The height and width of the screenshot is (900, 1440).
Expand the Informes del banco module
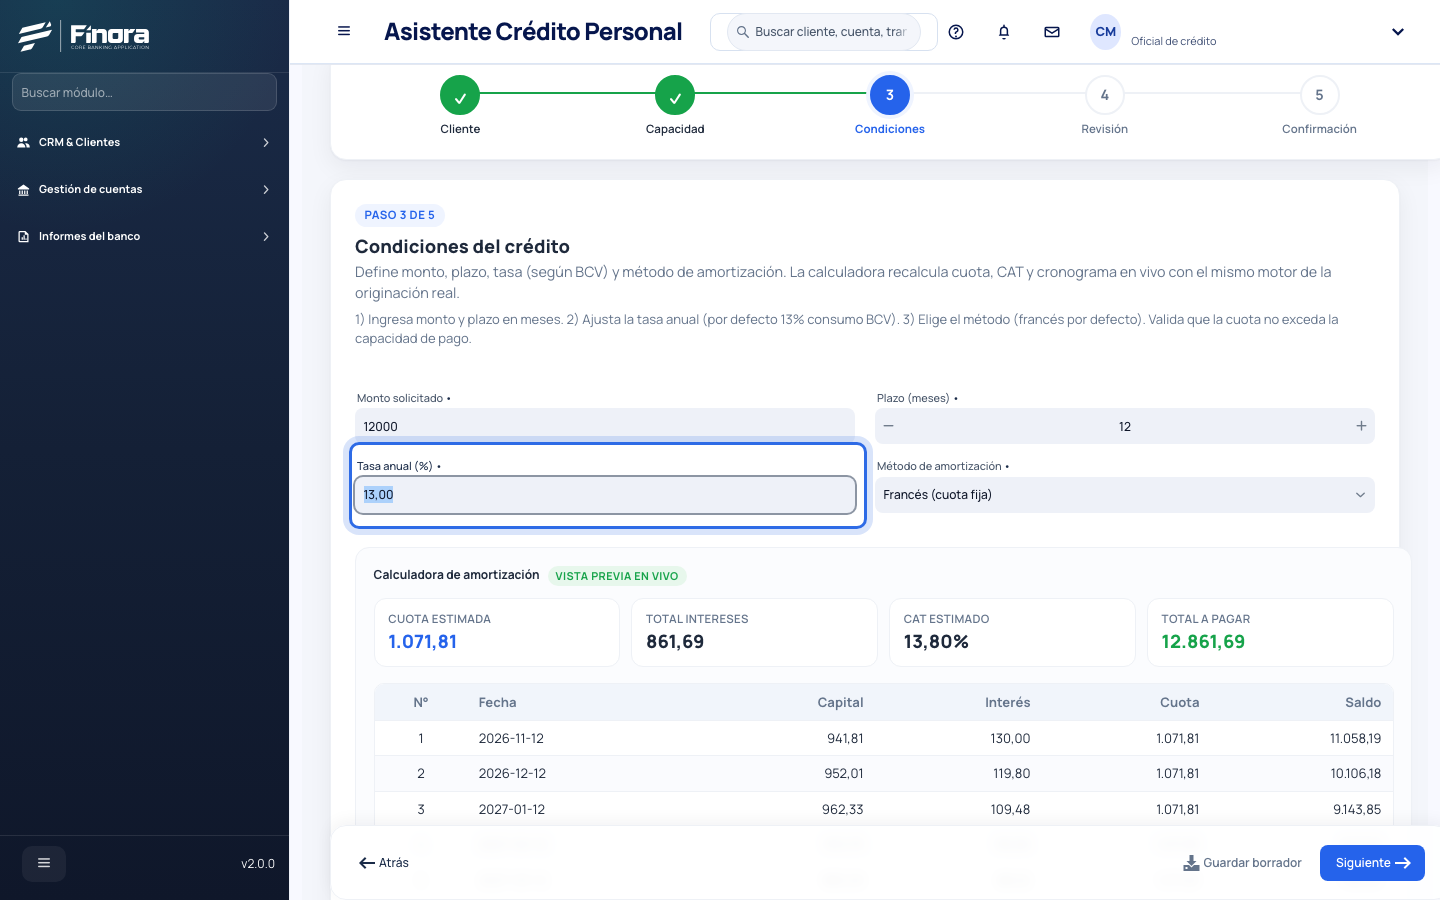click(x=144, y=236)
